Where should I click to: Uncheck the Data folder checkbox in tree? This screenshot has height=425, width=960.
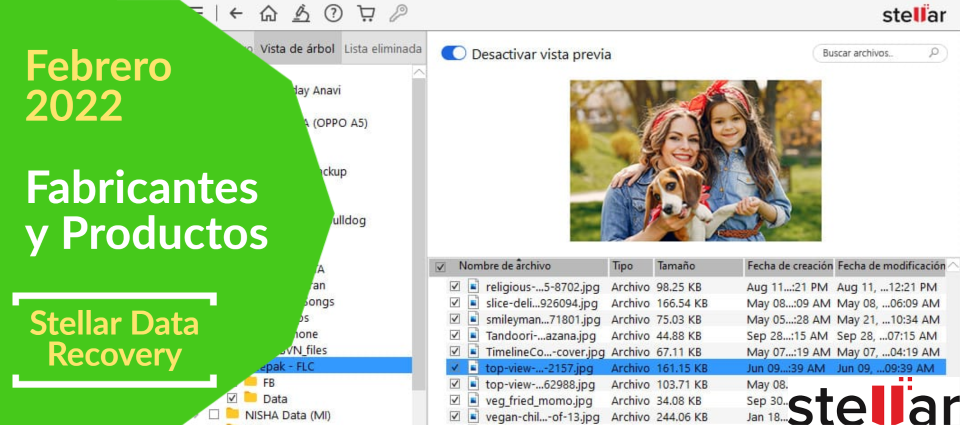coord(231,398)
